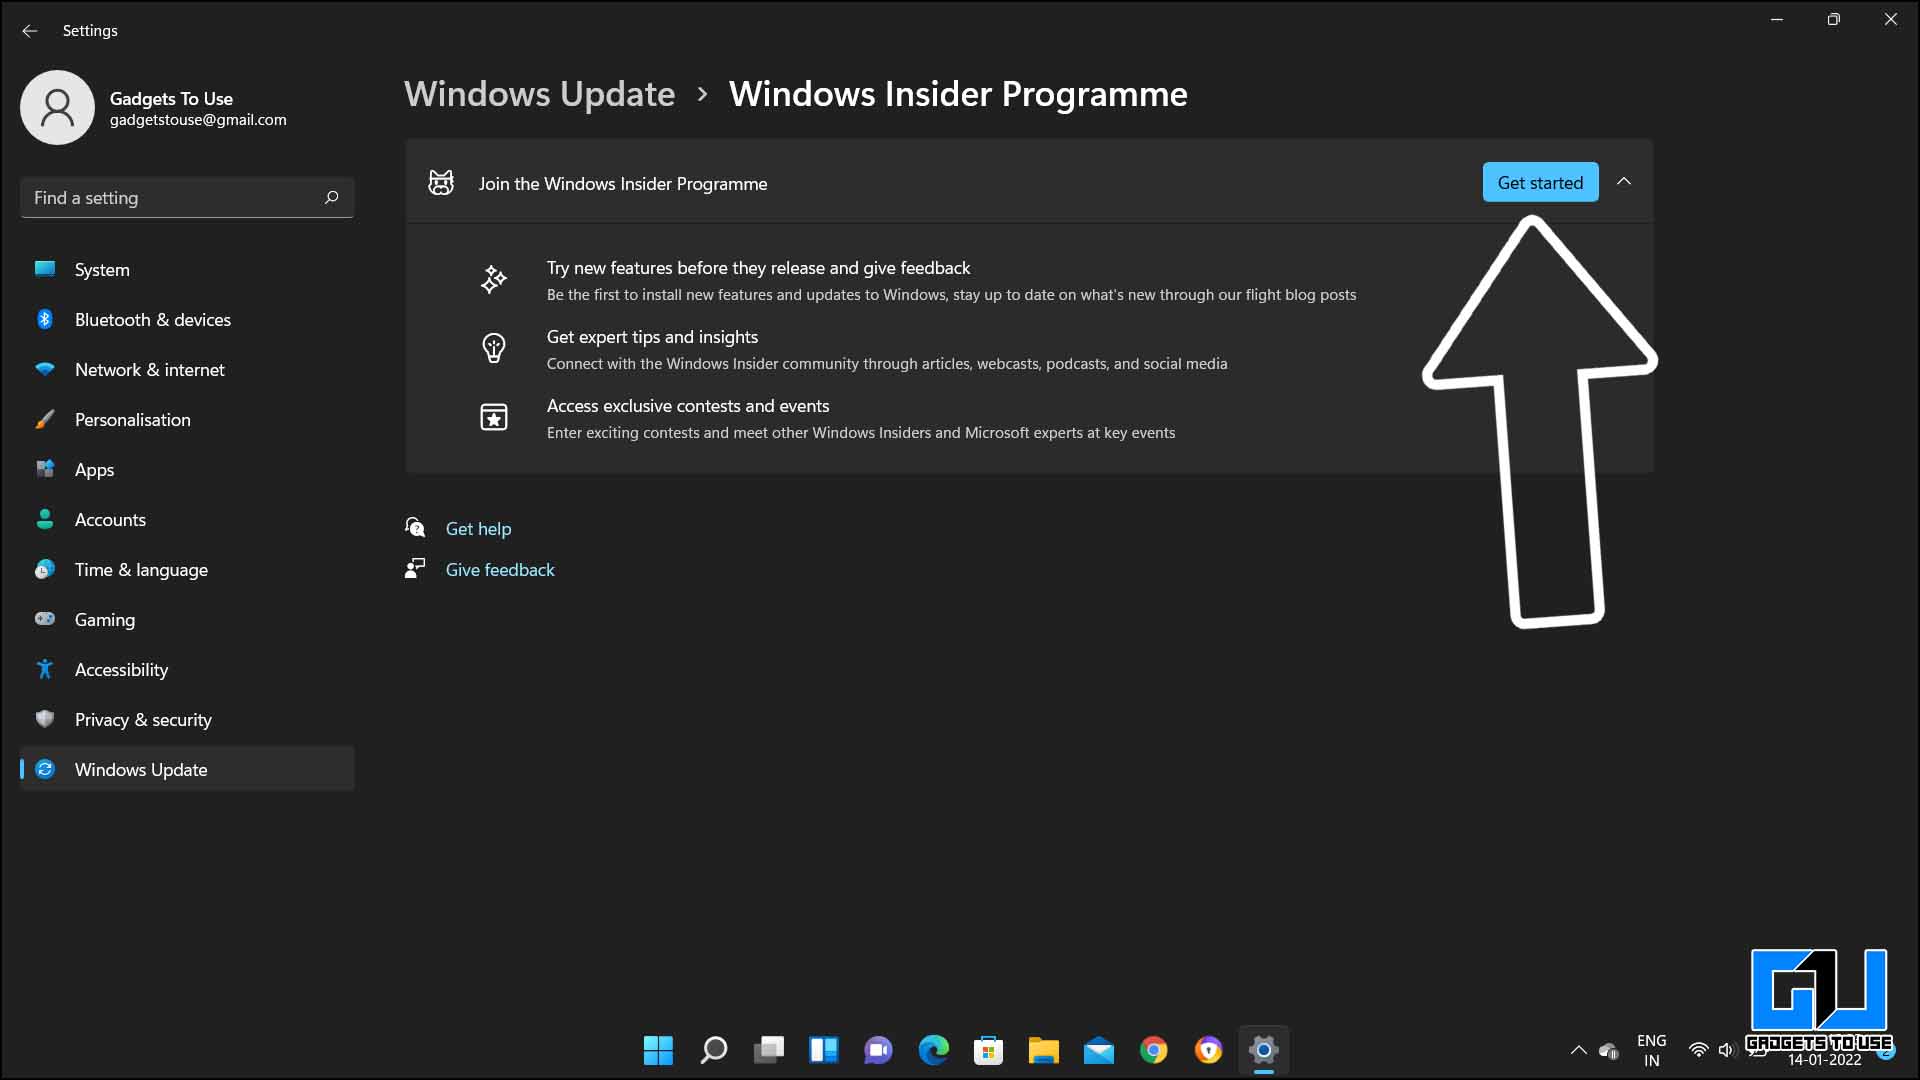Open the Give feedback link
Screen dimensions: 1920x1080
(500, 569)
